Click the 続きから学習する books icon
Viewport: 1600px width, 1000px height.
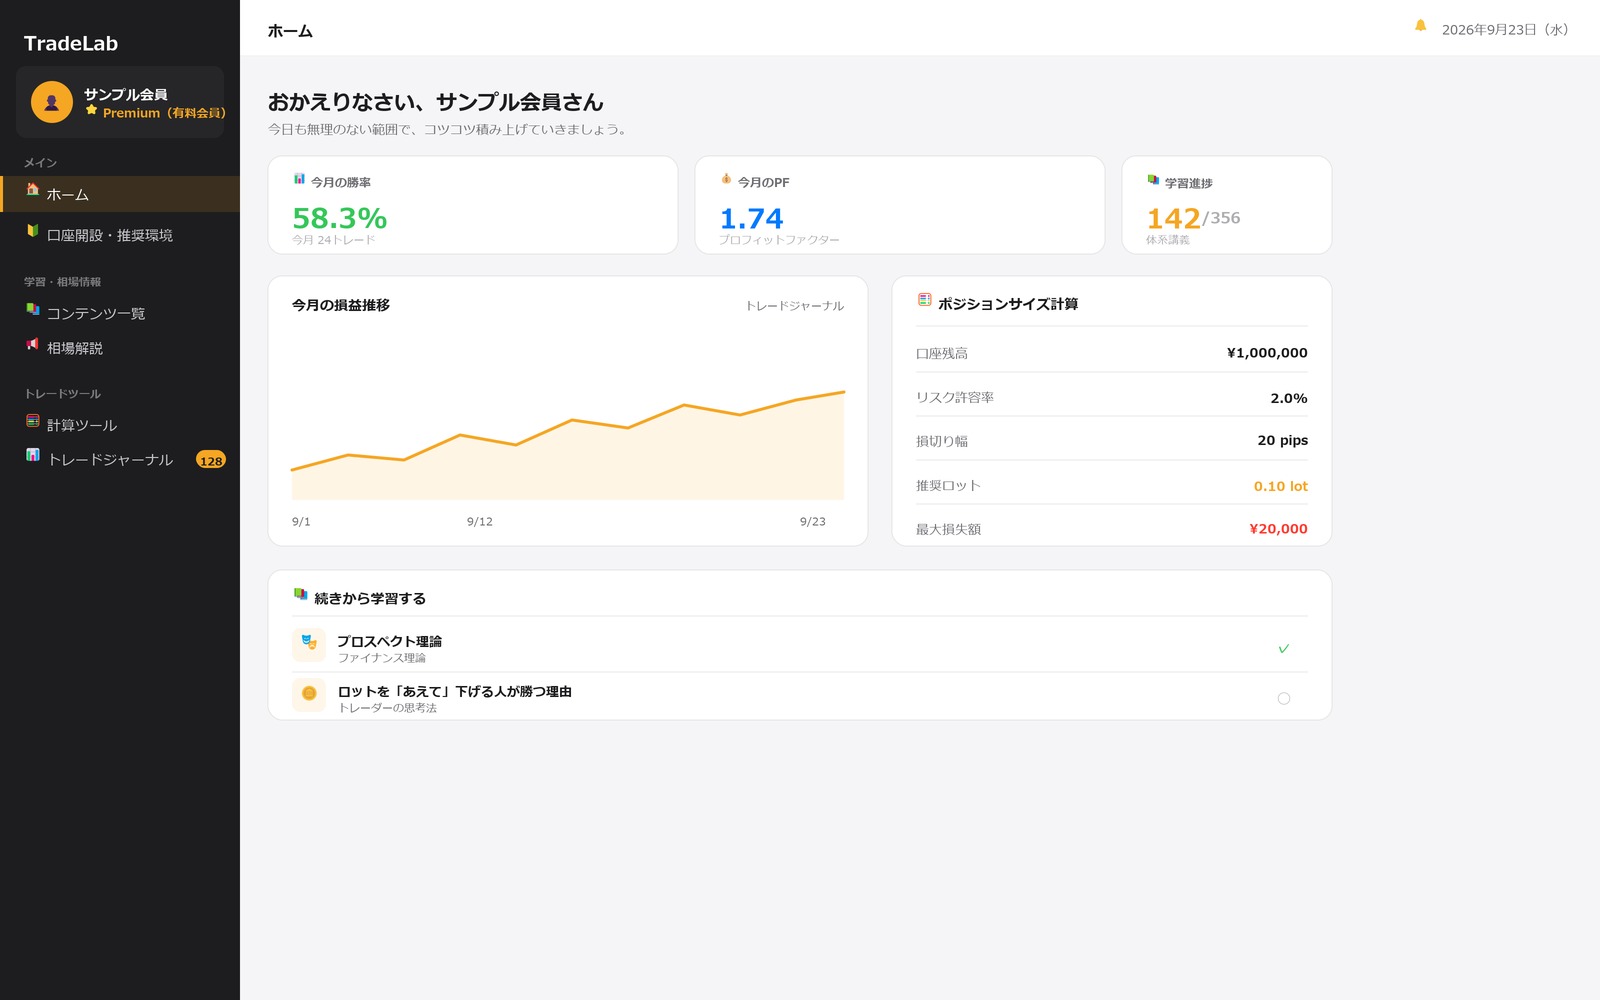click(301, 594)
